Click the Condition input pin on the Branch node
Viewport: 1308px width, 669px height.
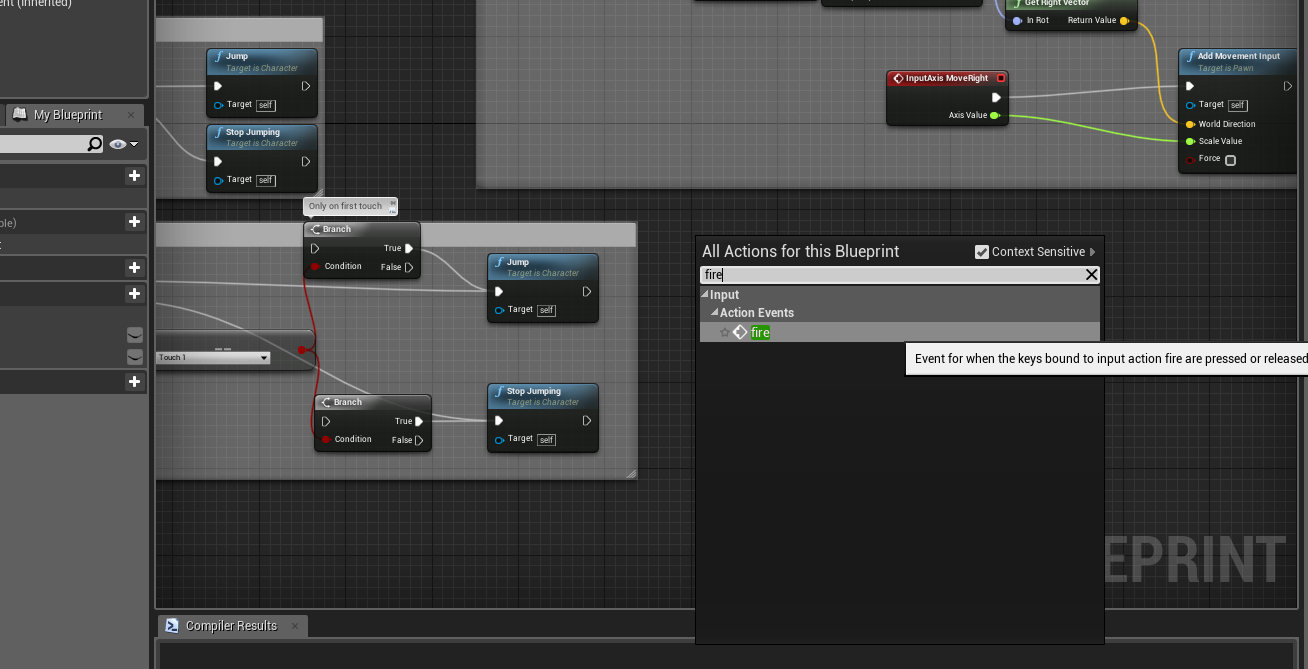314,266
